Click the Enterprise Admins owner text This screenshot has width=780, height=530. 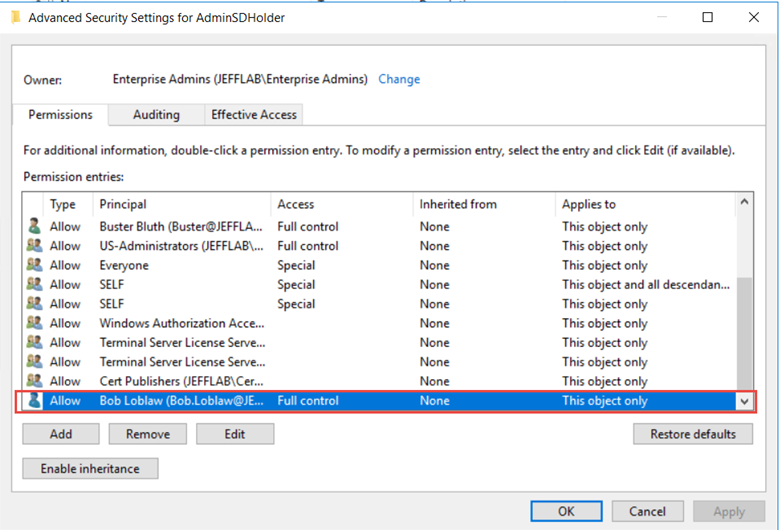click(240, 79)
